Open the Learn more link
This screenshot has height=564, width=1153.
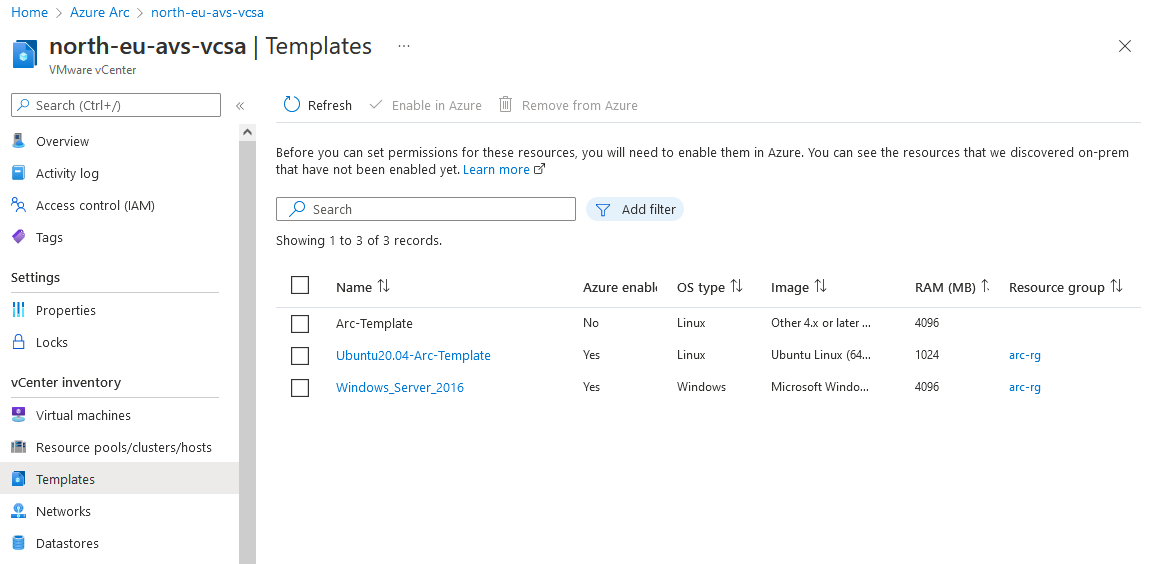tap(496, 170)
